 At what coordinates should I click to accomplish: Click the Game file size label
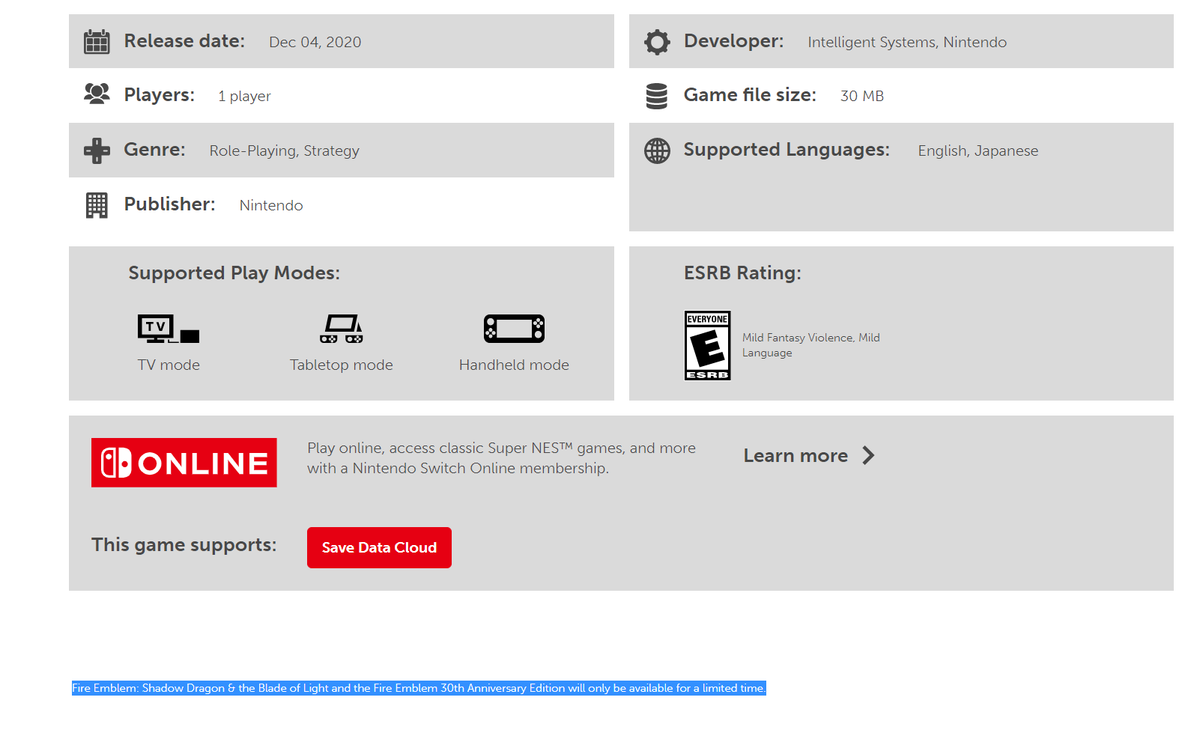[750, 95]
